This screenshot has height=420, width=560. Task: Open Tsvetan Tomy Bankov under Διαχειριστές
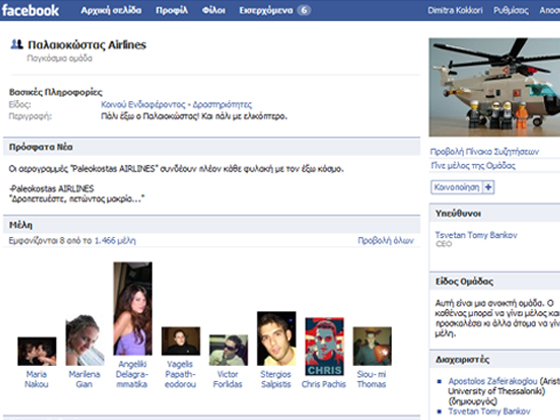coord(489,411)
